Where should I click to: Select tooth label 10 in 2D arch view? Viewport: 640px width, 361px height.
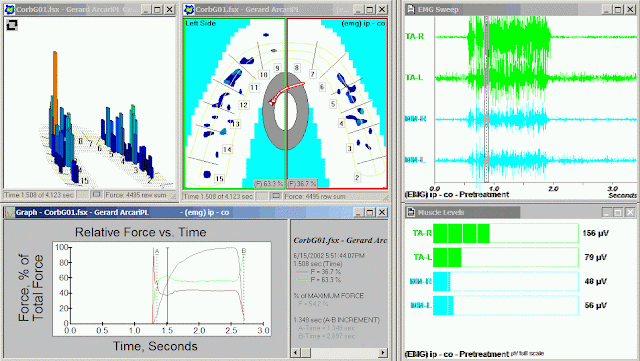click(x=263, y=75)
